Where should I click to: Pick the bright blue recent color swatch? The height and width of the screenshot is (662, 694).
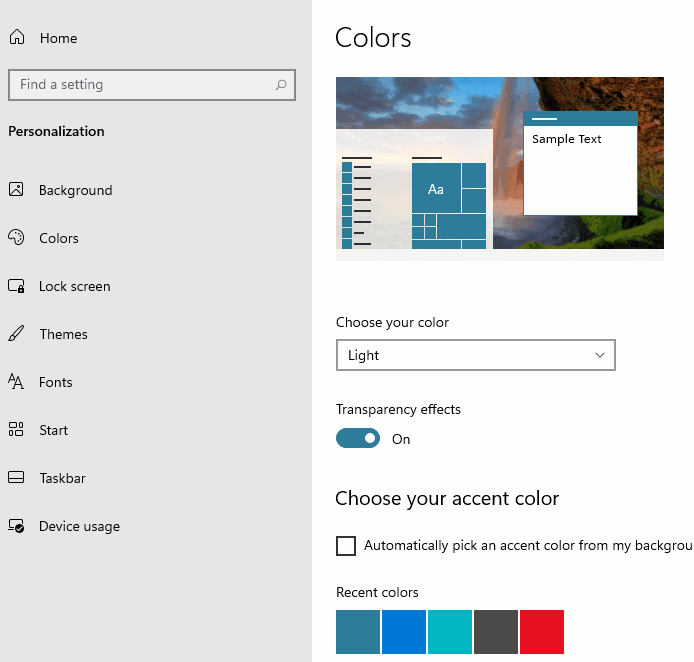(x=404, y=632)
